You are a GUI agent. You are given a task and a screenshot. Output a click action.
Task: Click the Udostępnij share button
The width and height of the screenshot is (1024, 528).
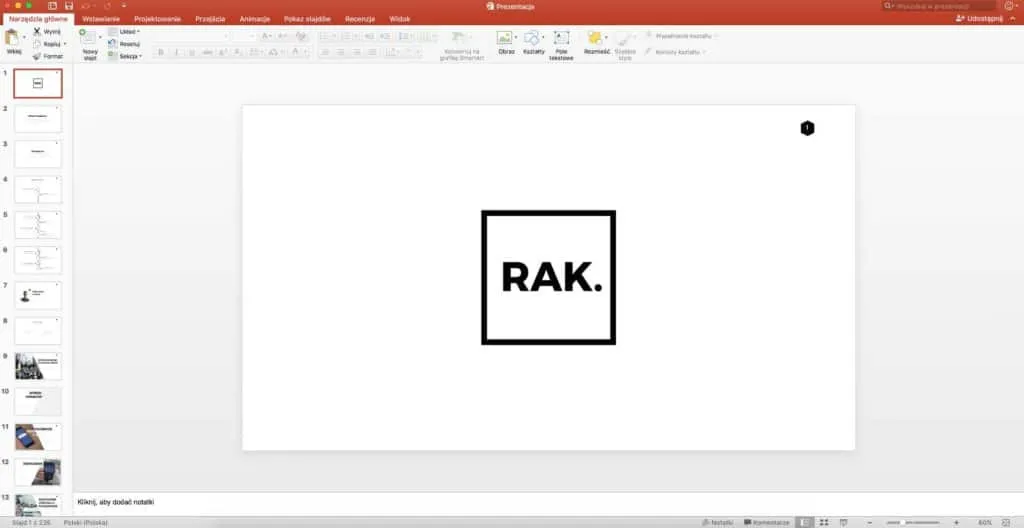coord(980,19)
